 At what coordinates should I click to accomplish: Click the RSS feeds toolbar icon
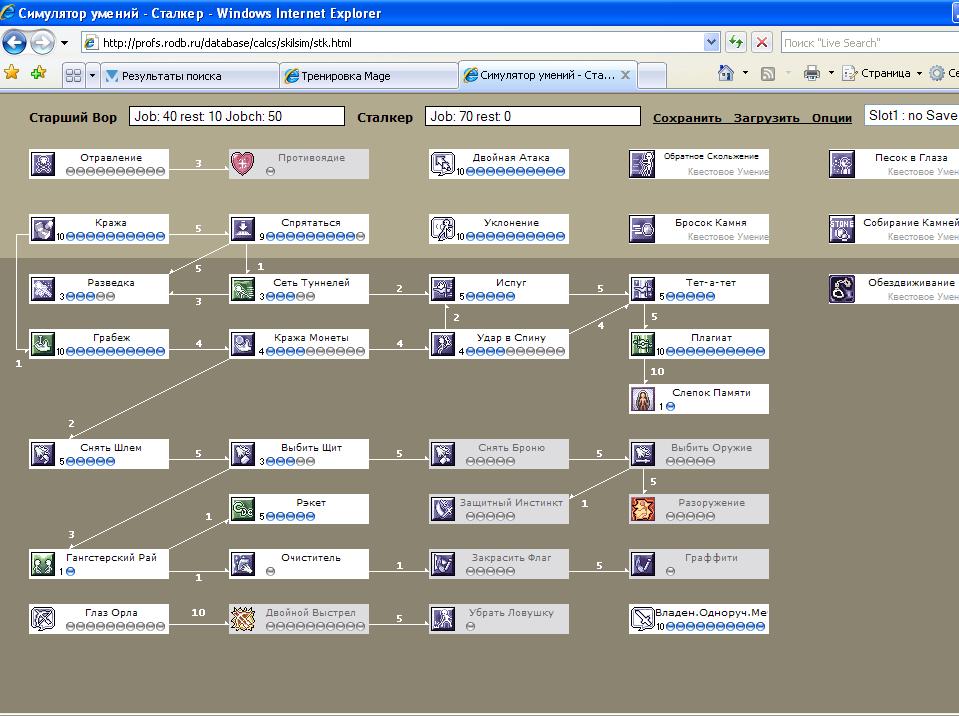[x=768, y=74]
